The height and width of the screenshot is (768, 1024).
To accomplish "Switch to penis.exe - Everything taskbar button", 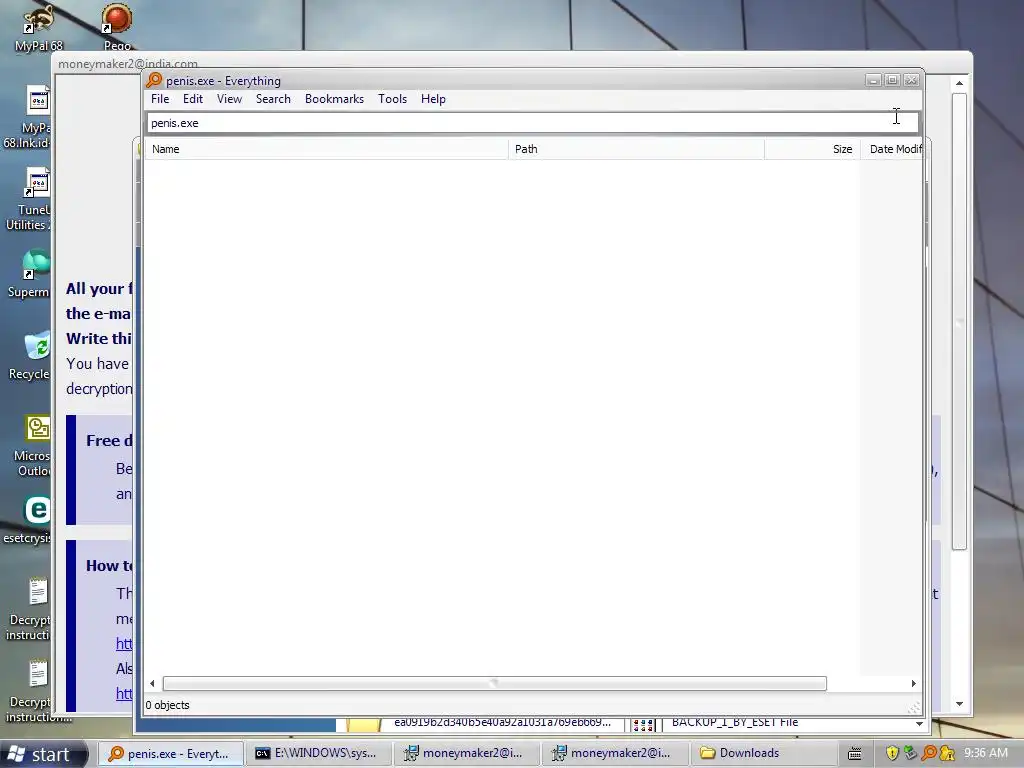I will (170, 754).
